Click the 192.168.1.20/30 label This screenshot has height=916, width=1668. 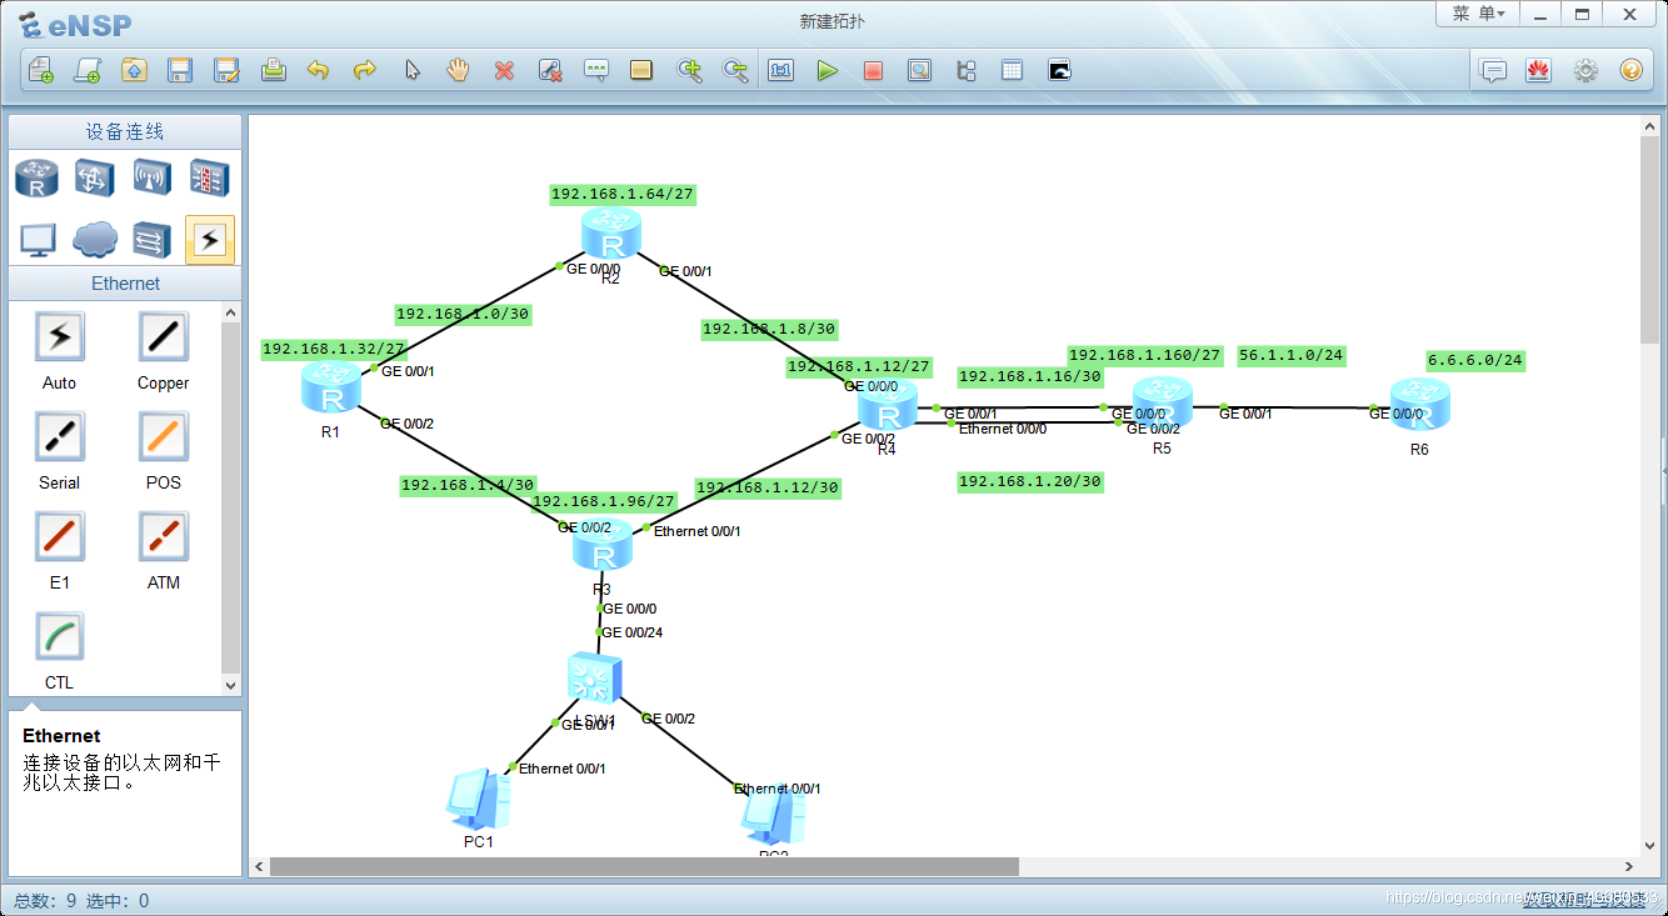click(x=1030, y=482)
